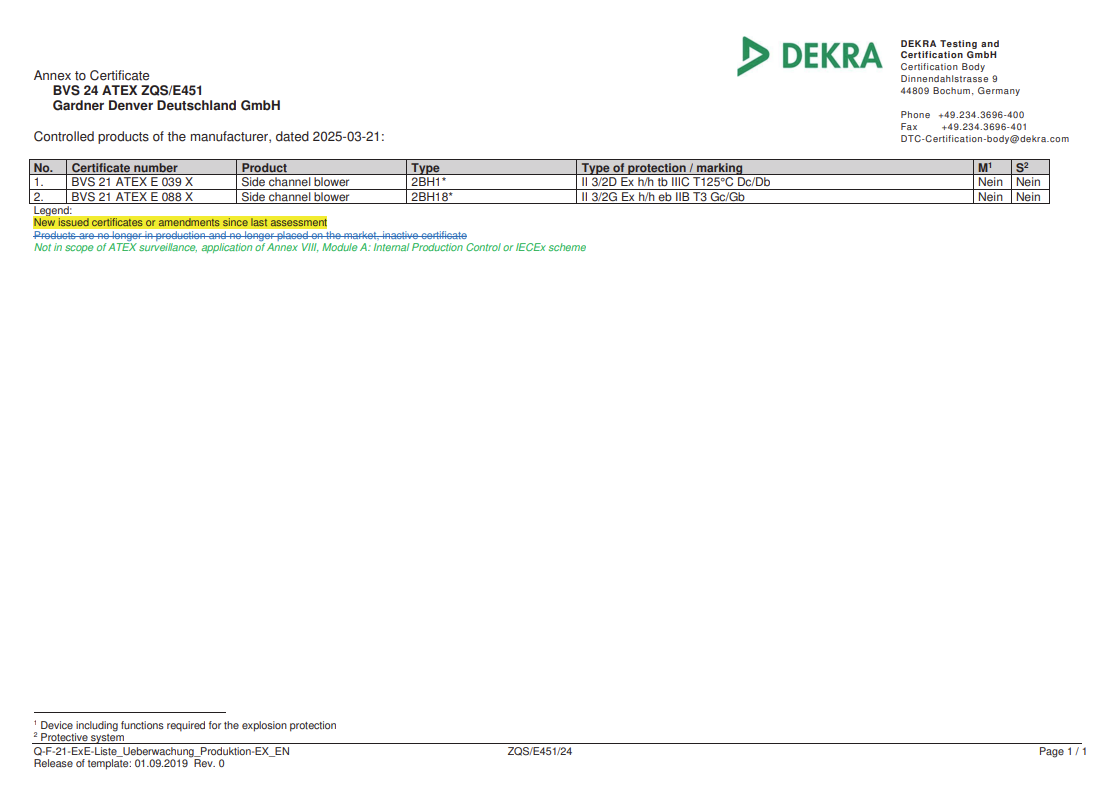
Task: Select cell 'BVS 21 ATEX E 039 X'
Action: tap(151, 183)
